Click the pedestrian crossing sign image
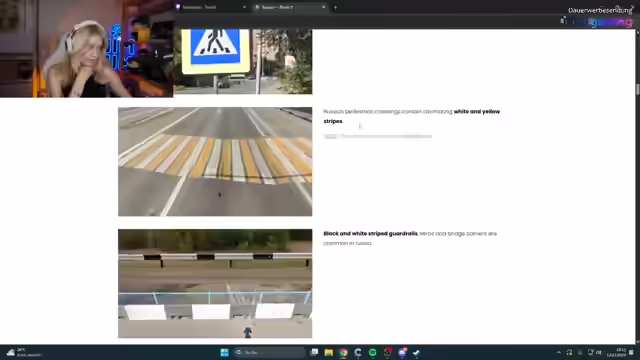 [242, 61]
